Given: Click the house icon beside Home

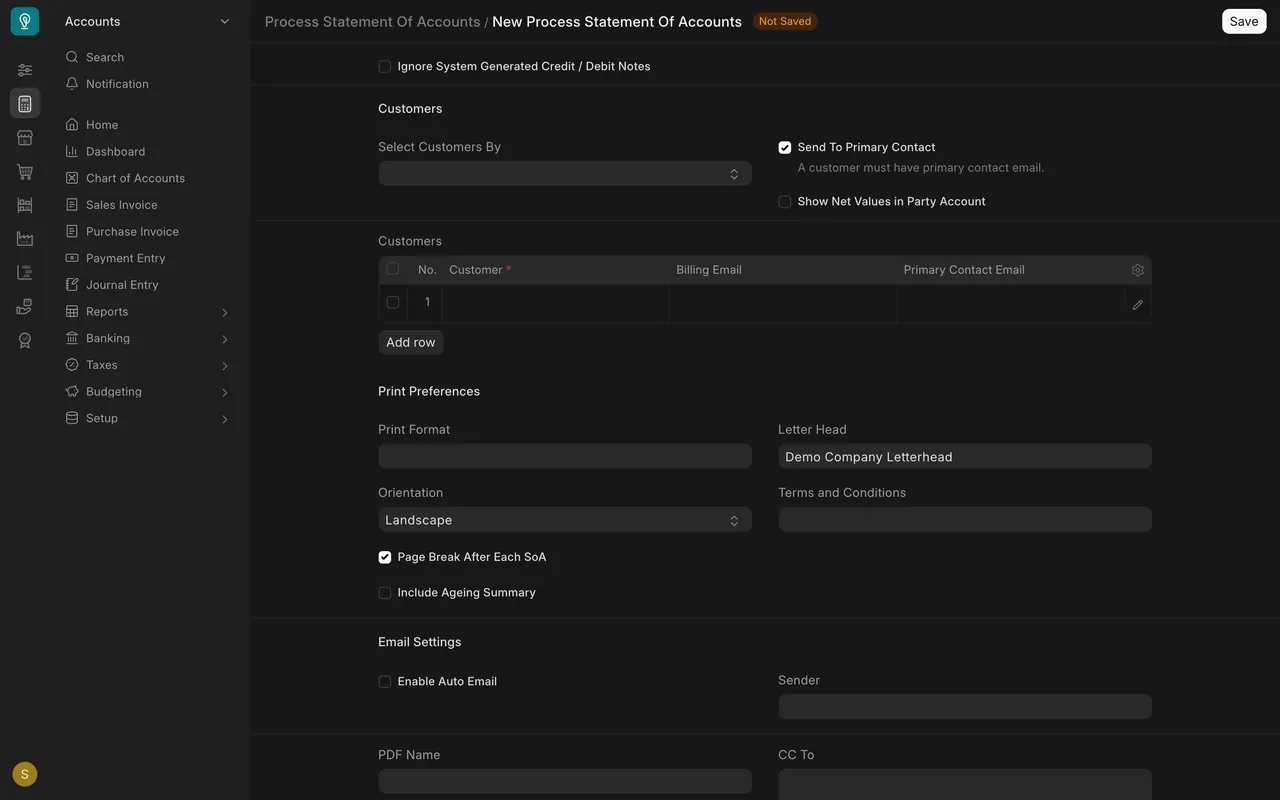Looking at the screenshot, I should pyautogui.click(x=72, y=125).
